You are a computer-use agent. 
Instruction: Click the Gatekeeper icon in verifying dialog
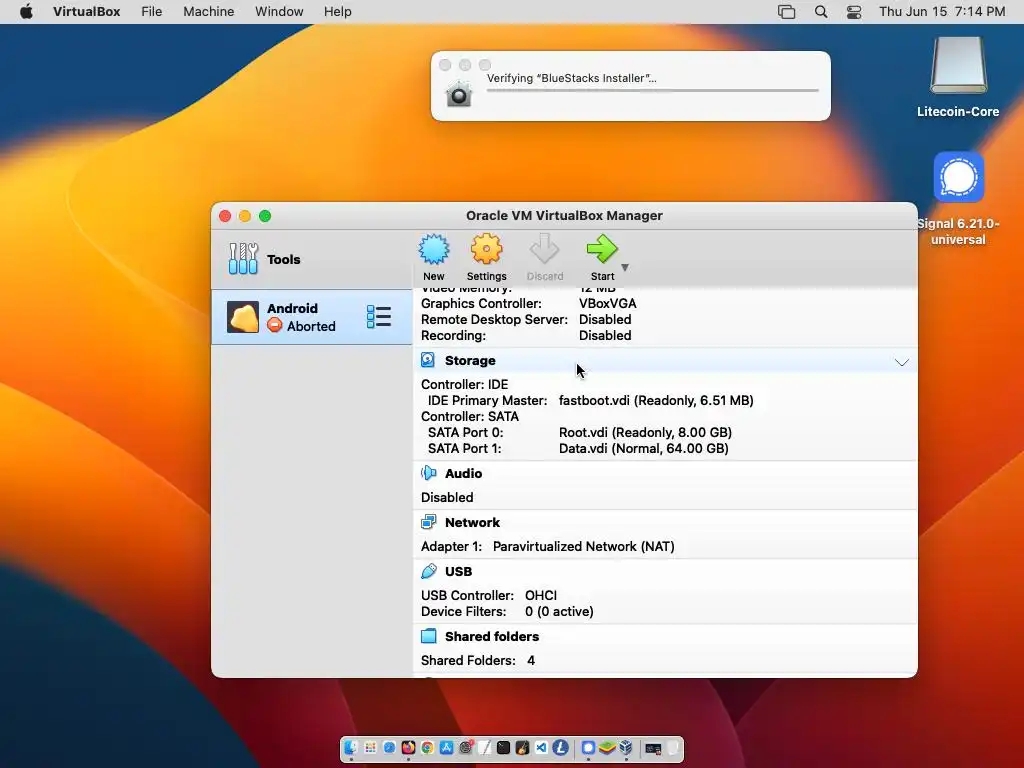[458, 94]
